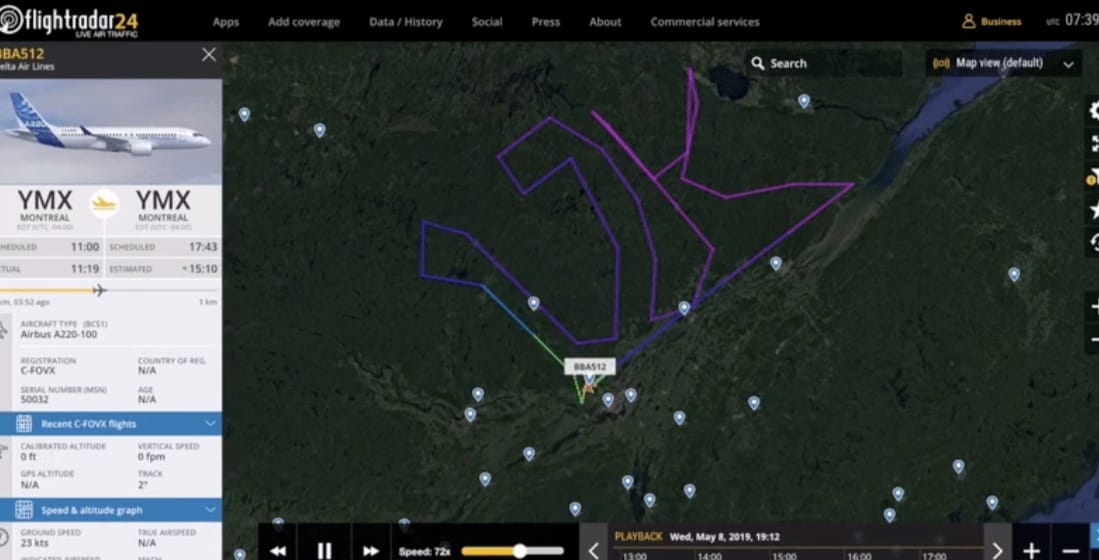Click aircraft type text Airbus A220-100
Viewport: 1099px width, 560px height.
[x=59, y=334]
